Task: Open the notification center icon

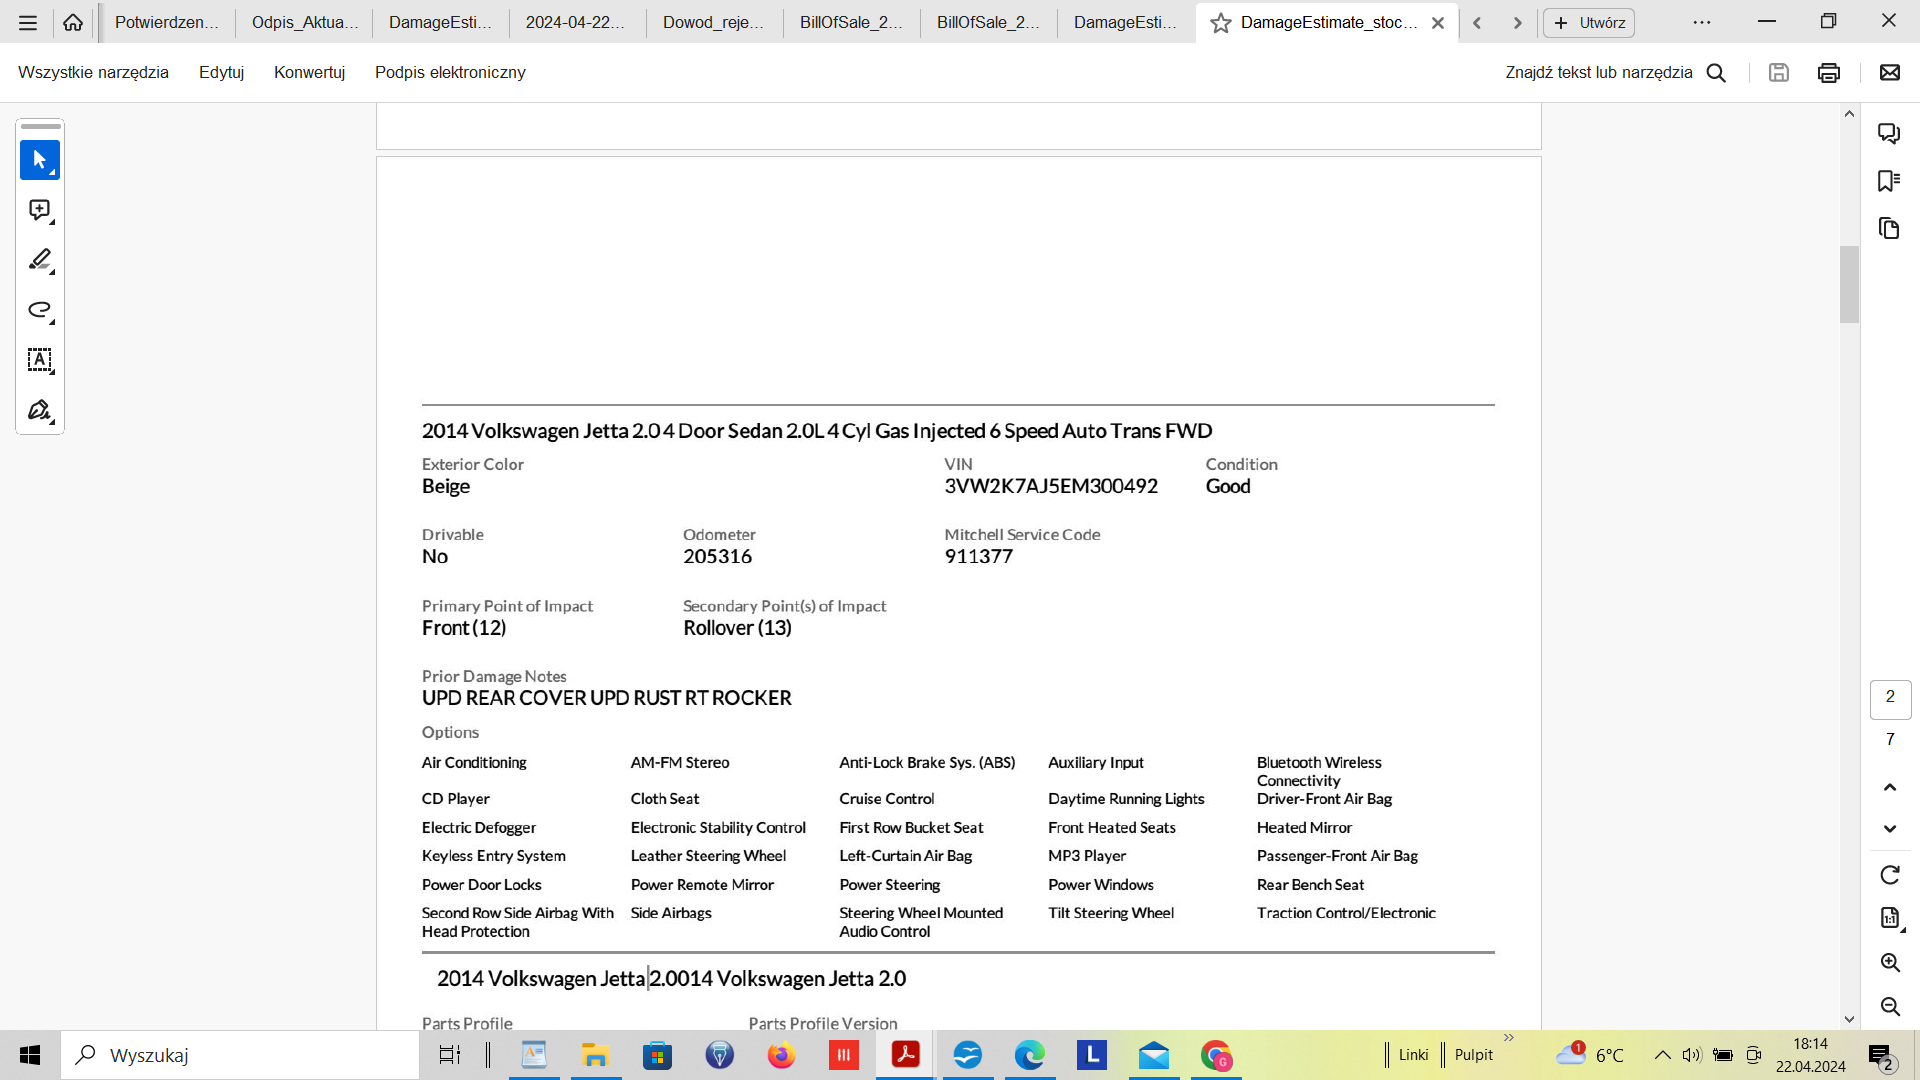Action: tap(1880, 1056)
